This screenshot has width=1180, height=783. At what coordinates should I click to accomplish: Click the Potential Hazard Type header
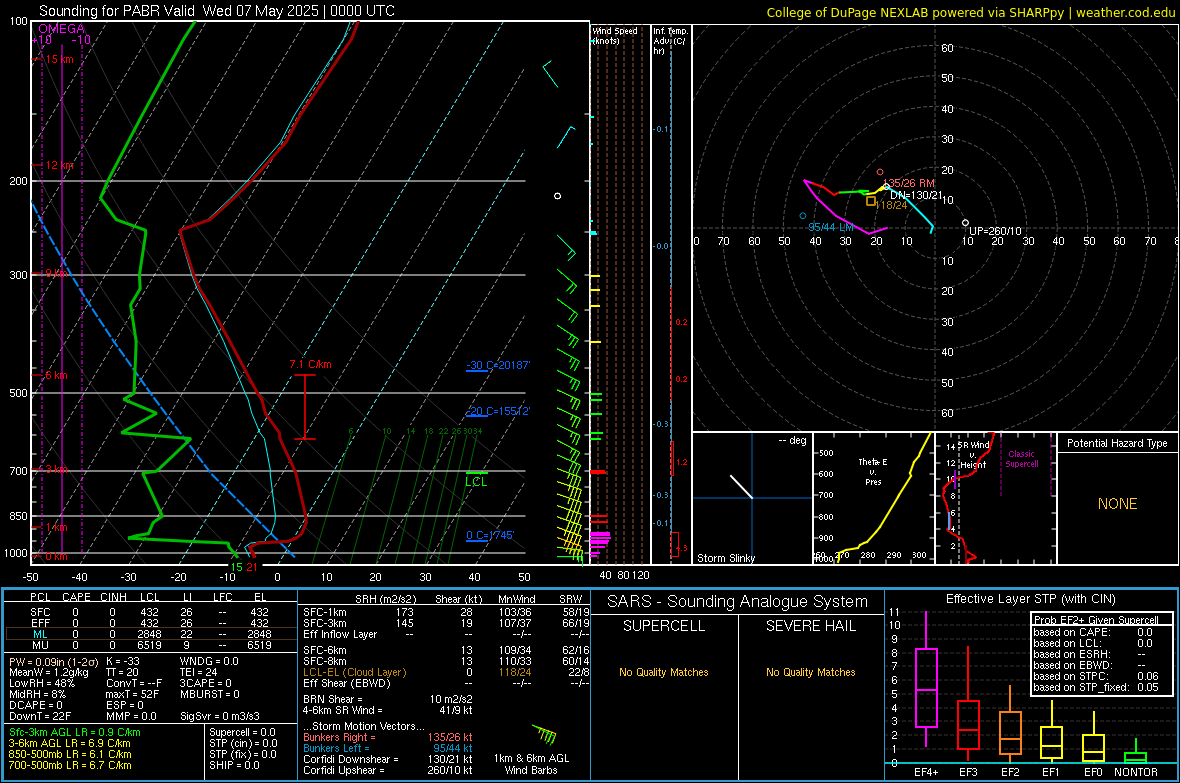(x=1117, y=443)
